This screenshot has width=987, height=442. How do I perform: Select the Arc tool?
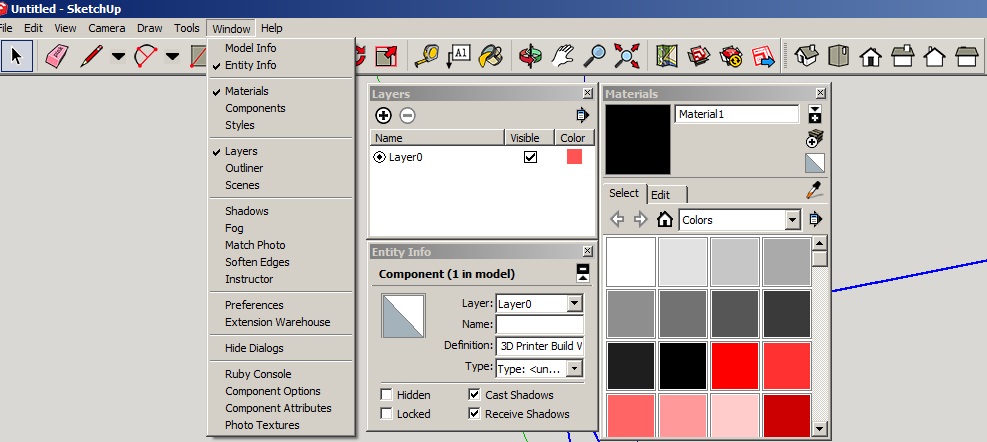pos(146,56)
